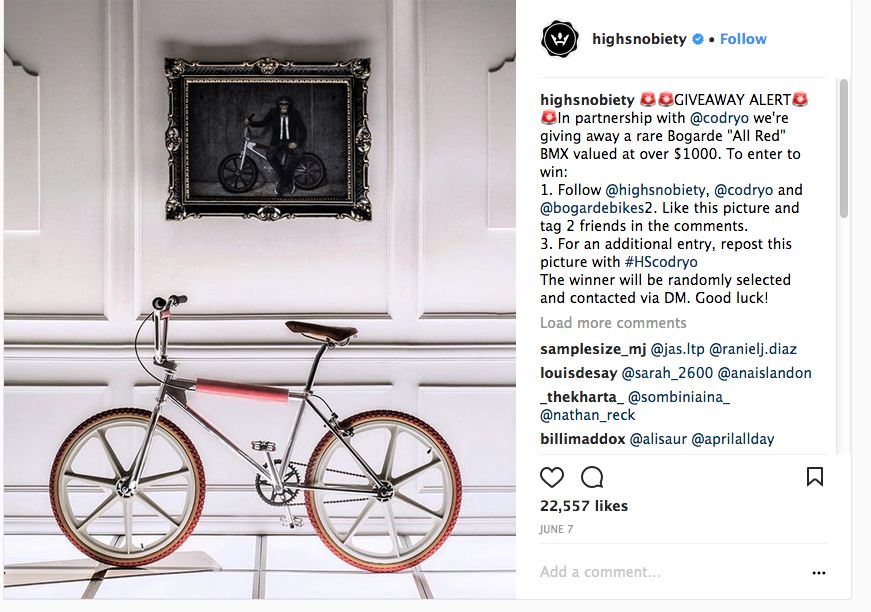The image size is (871, 612).
Task: Open the @codryo mention in caption's first line
Action: (719, 118)
